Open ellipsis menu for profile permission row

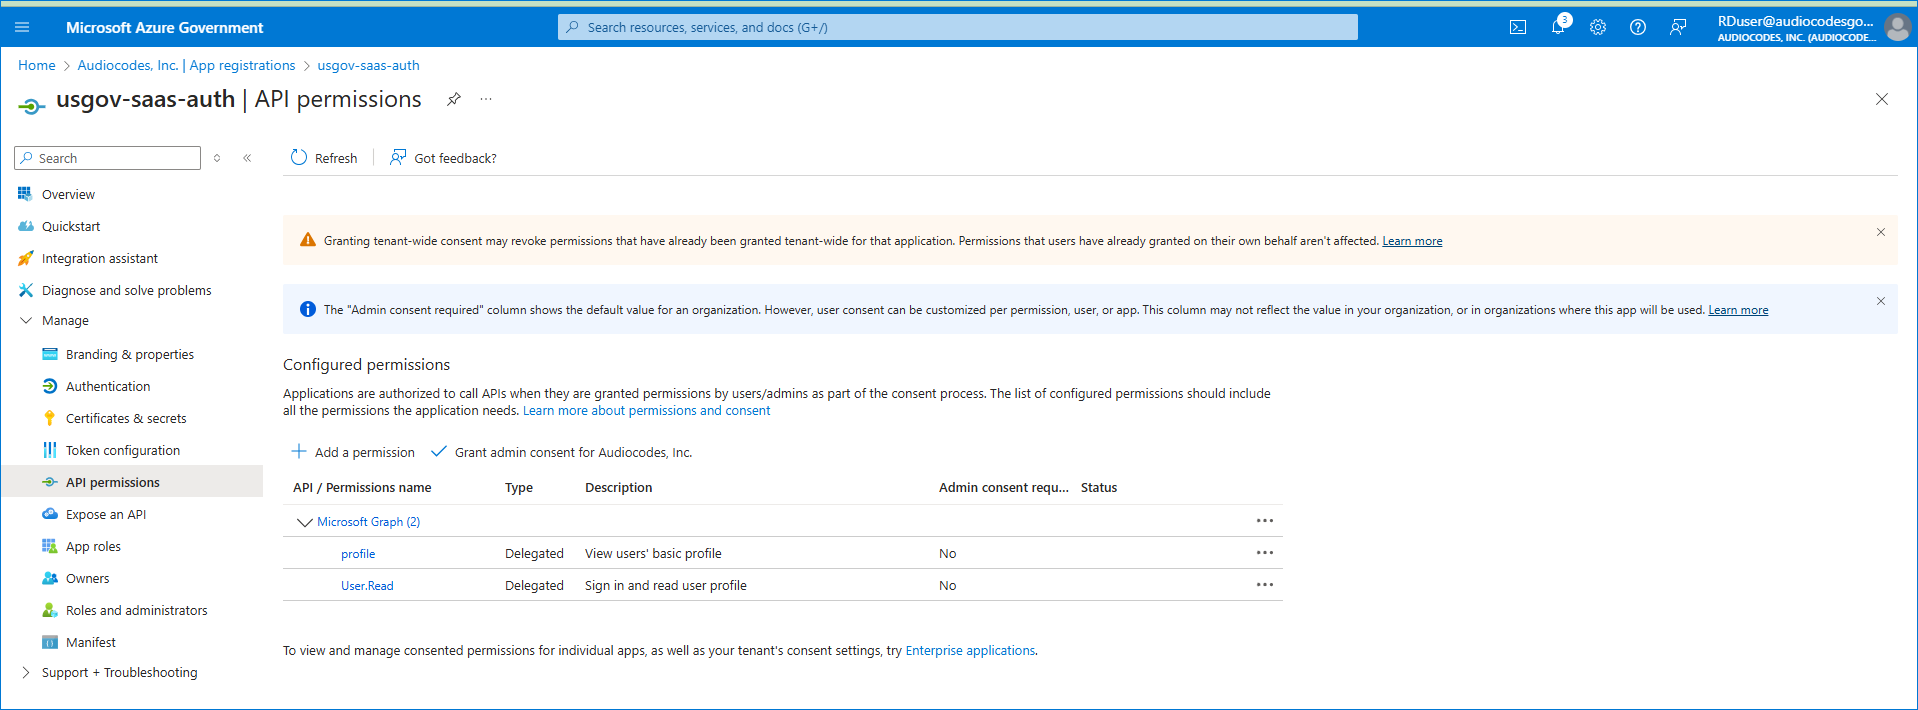(x=1265, y=553)
